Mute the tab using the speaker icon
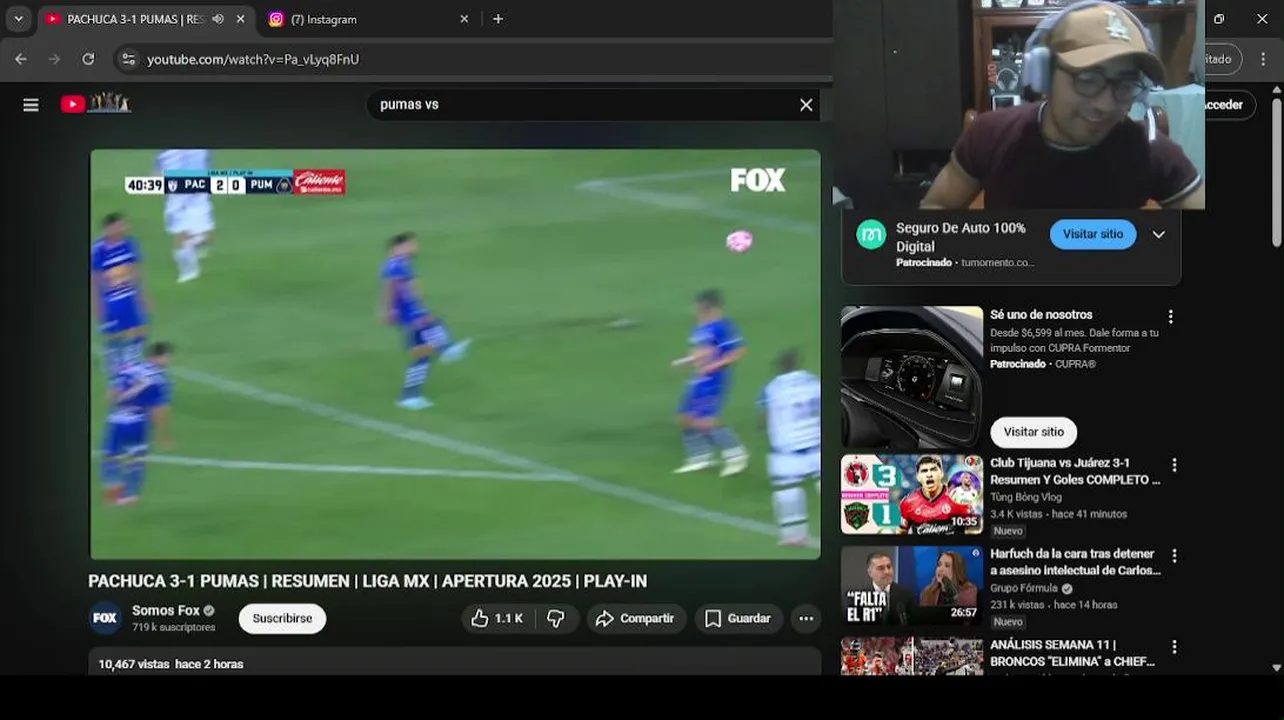The image size is (1284, 720). point(218,19)
